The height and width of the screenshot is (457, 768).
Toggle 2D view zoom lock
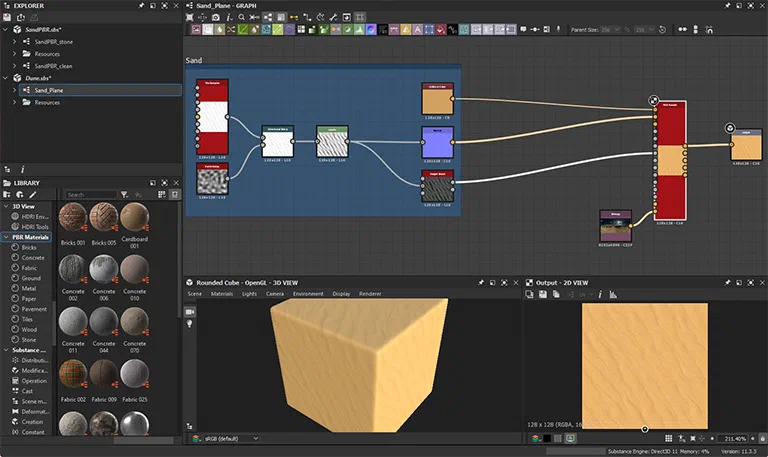click(762, 438)
